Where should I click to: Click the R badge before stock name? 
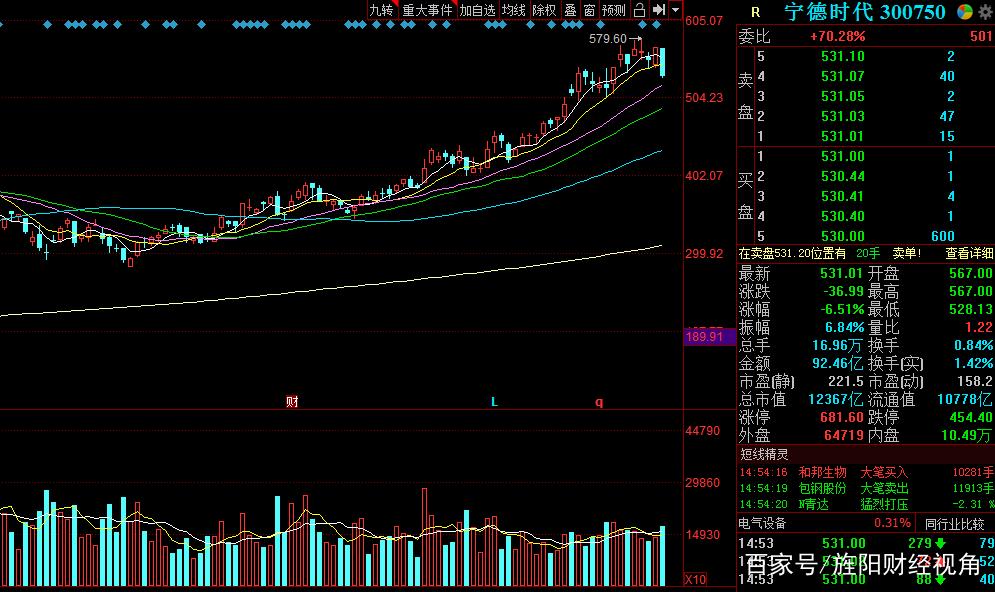(755, 12)
